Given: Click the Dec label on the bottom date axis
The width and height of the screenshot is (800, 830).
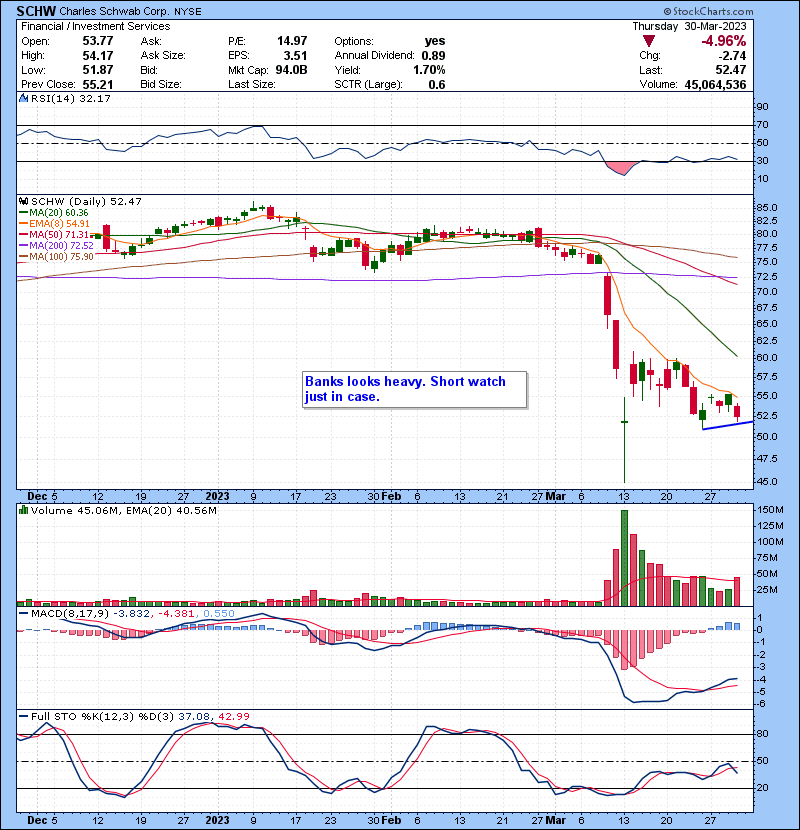Looking at the screenshot, I should pyautogui.click(x=37, y=820).
